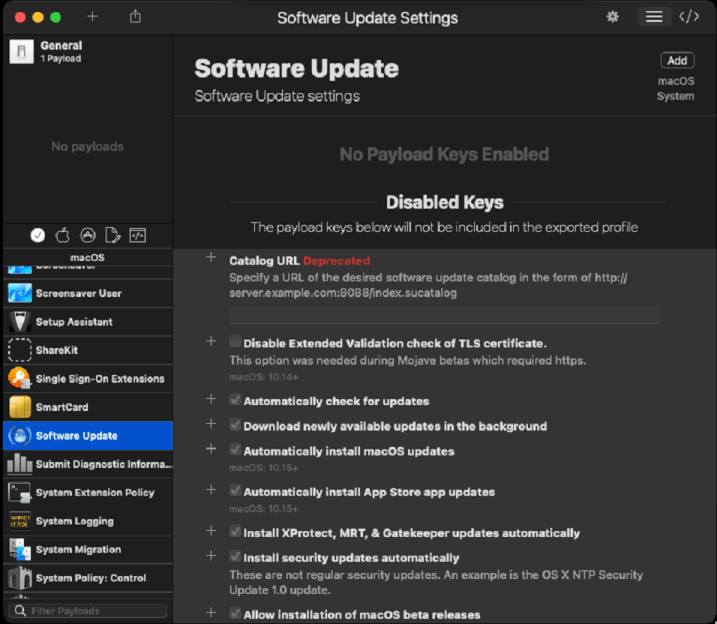
Task: Enable Install security updates key plus
Action: coord(211,556)
